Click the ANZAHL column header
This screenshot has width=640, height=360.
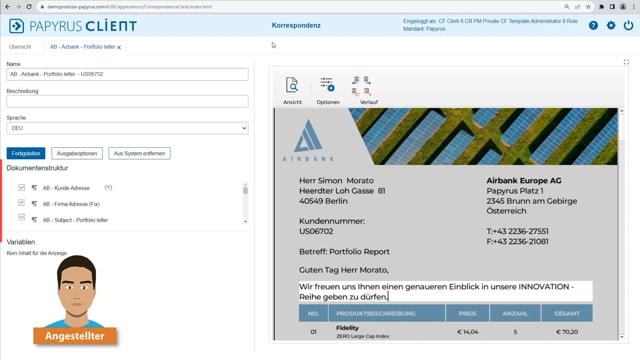point(515,313)
